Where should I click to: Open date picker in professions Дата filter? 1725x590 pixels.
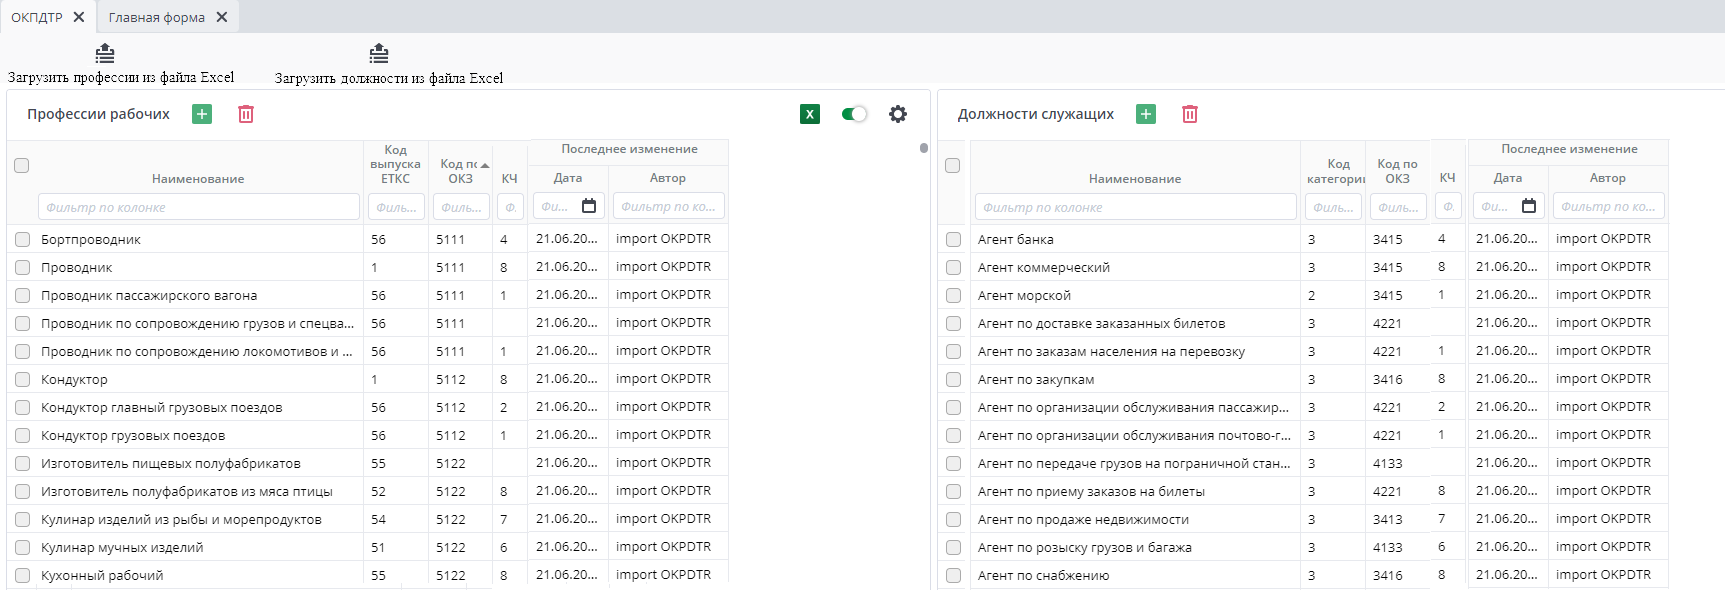[x=589, y=206]
